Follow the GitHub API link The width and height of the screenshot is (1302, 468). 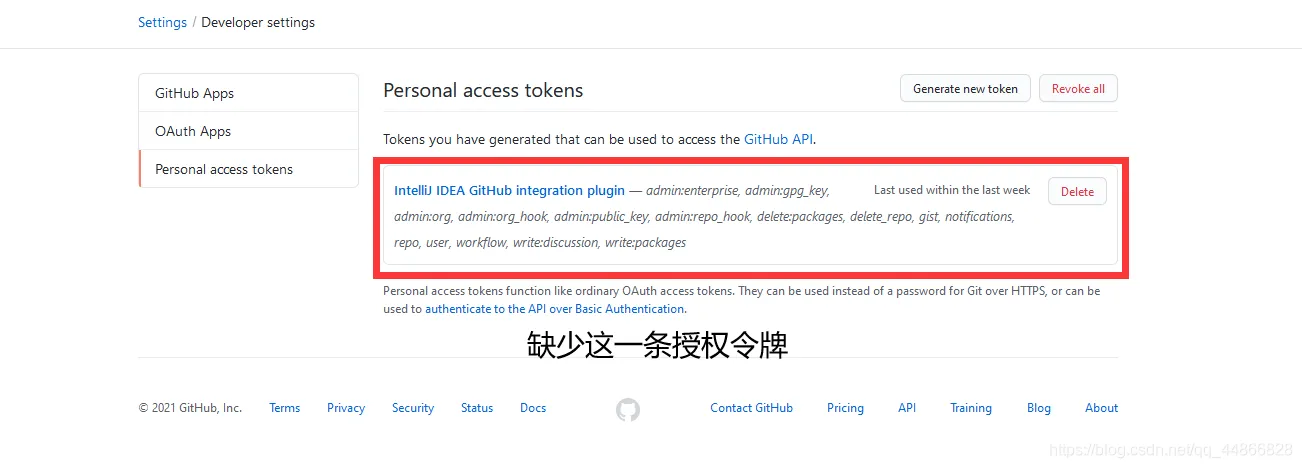[778, 139]
